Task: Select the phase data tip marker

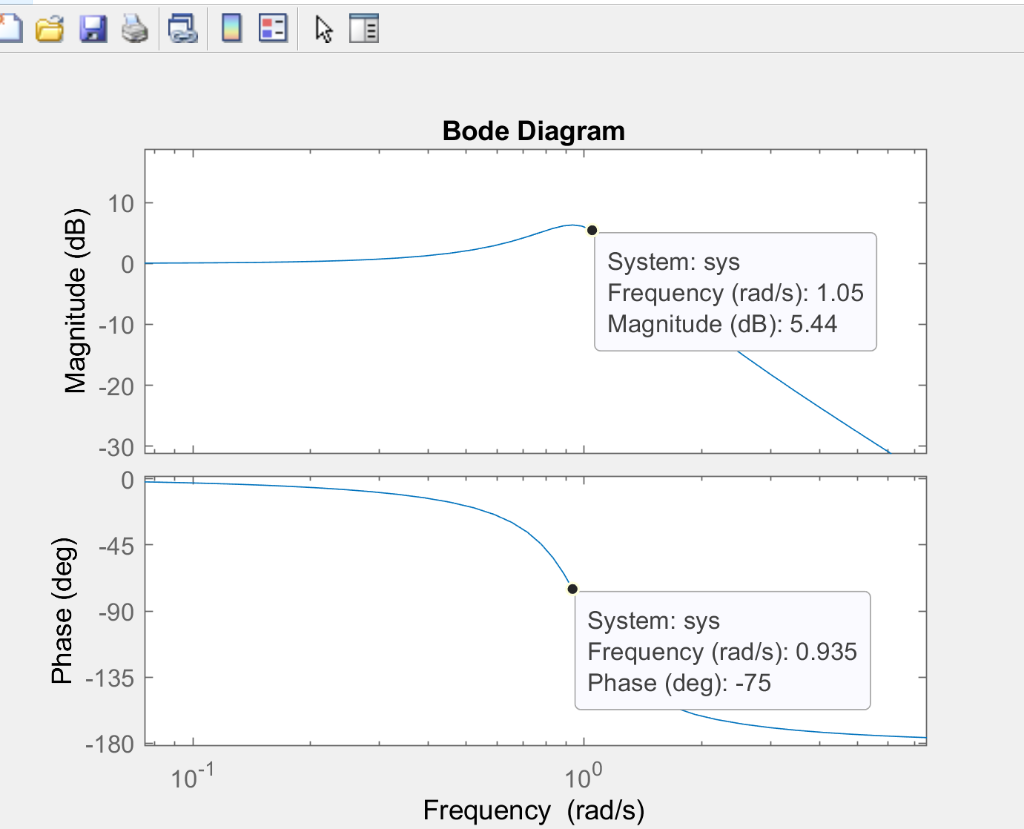Action: coord(572,590)
